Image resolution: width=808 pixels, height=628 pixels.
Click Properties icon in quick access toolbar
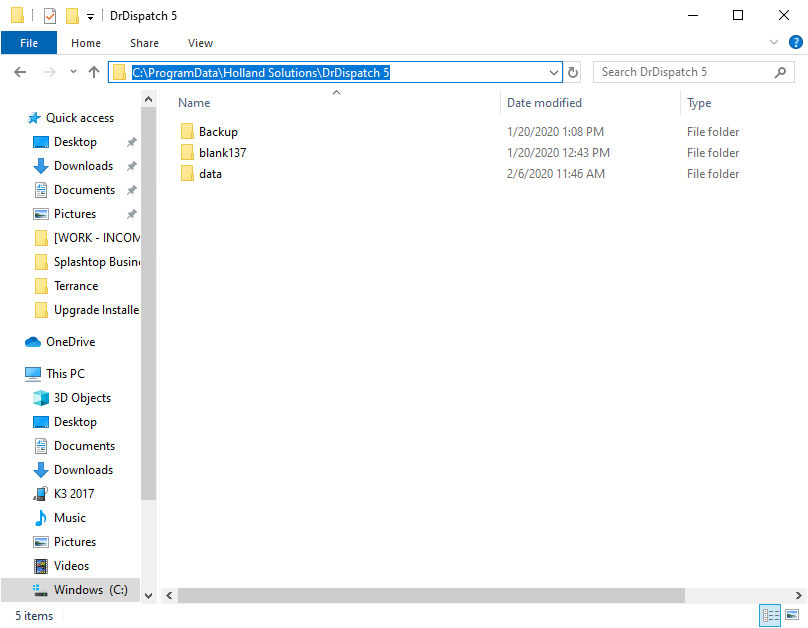[50, 16]
